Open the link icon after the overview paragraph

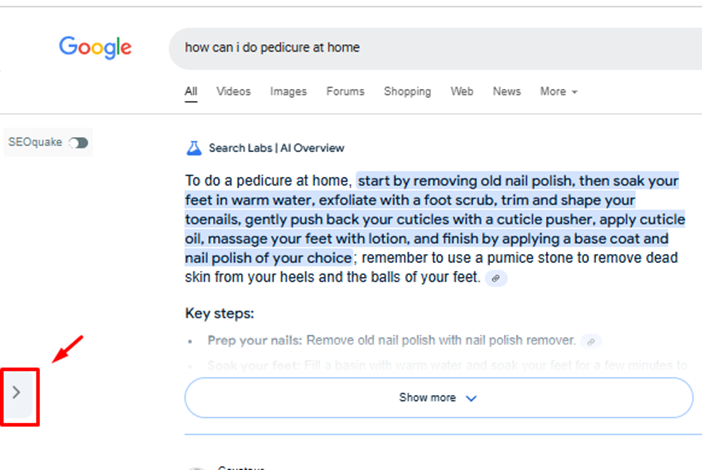click(496, 278)
